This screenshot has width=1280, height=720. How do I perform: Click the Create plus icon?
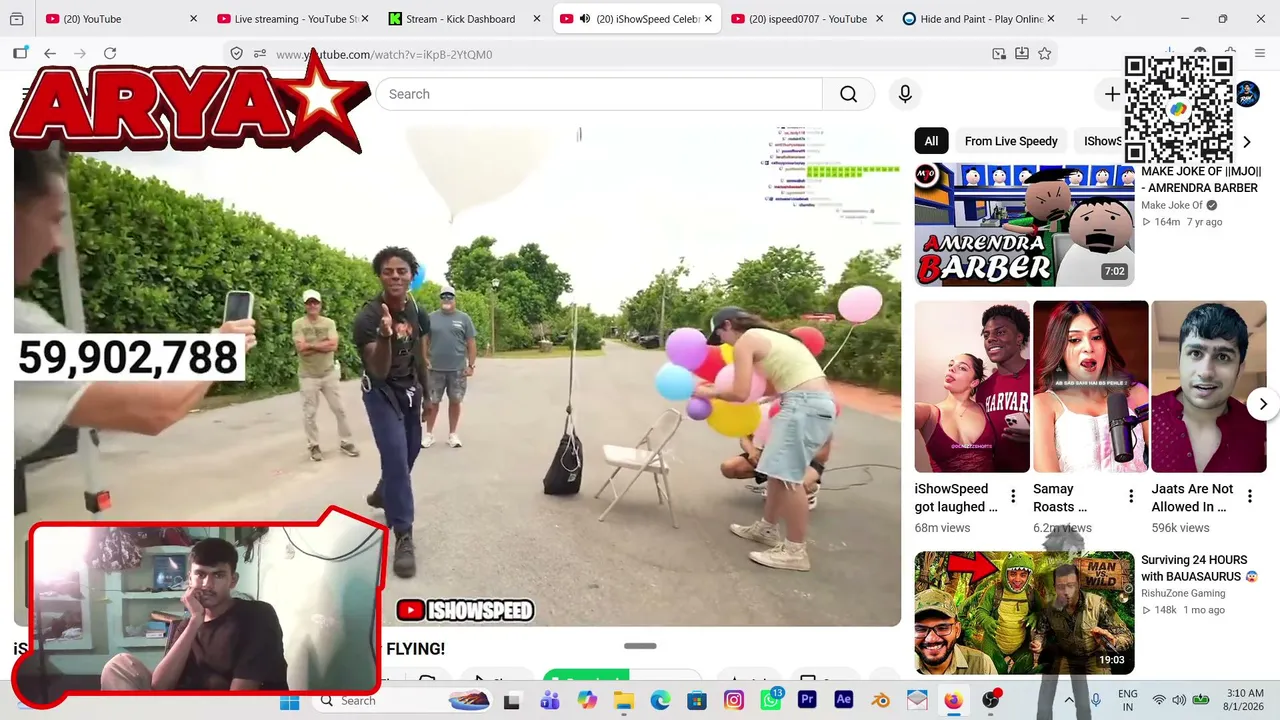1112,94
